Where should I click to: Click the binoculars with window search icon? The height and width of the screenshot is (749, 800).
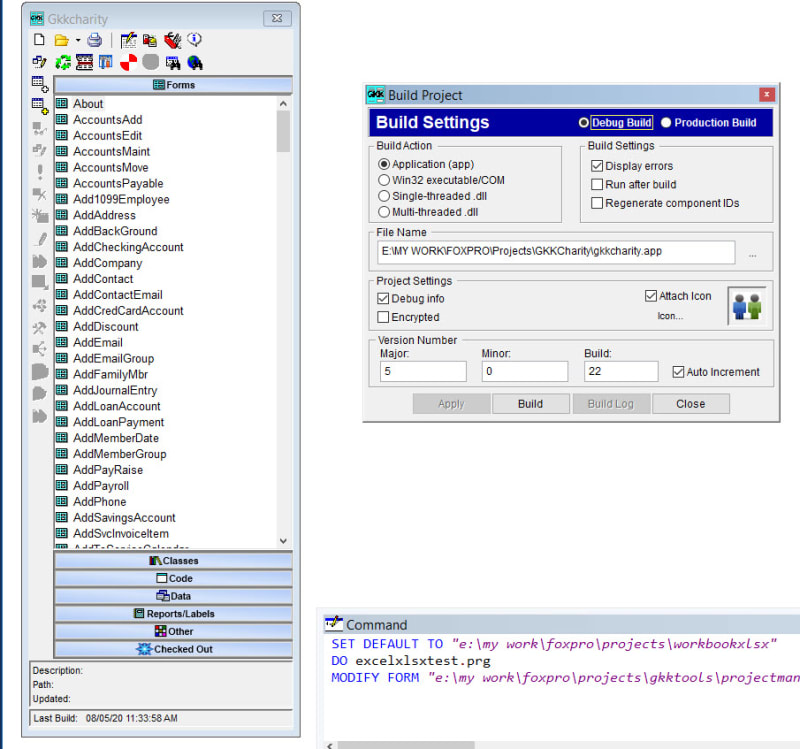[173, 62]
